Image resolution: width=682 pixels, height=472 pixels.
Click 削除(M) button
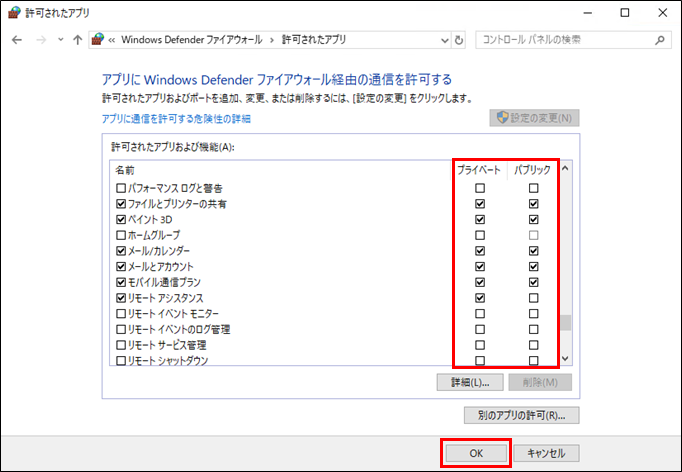(x=540, y=382)
